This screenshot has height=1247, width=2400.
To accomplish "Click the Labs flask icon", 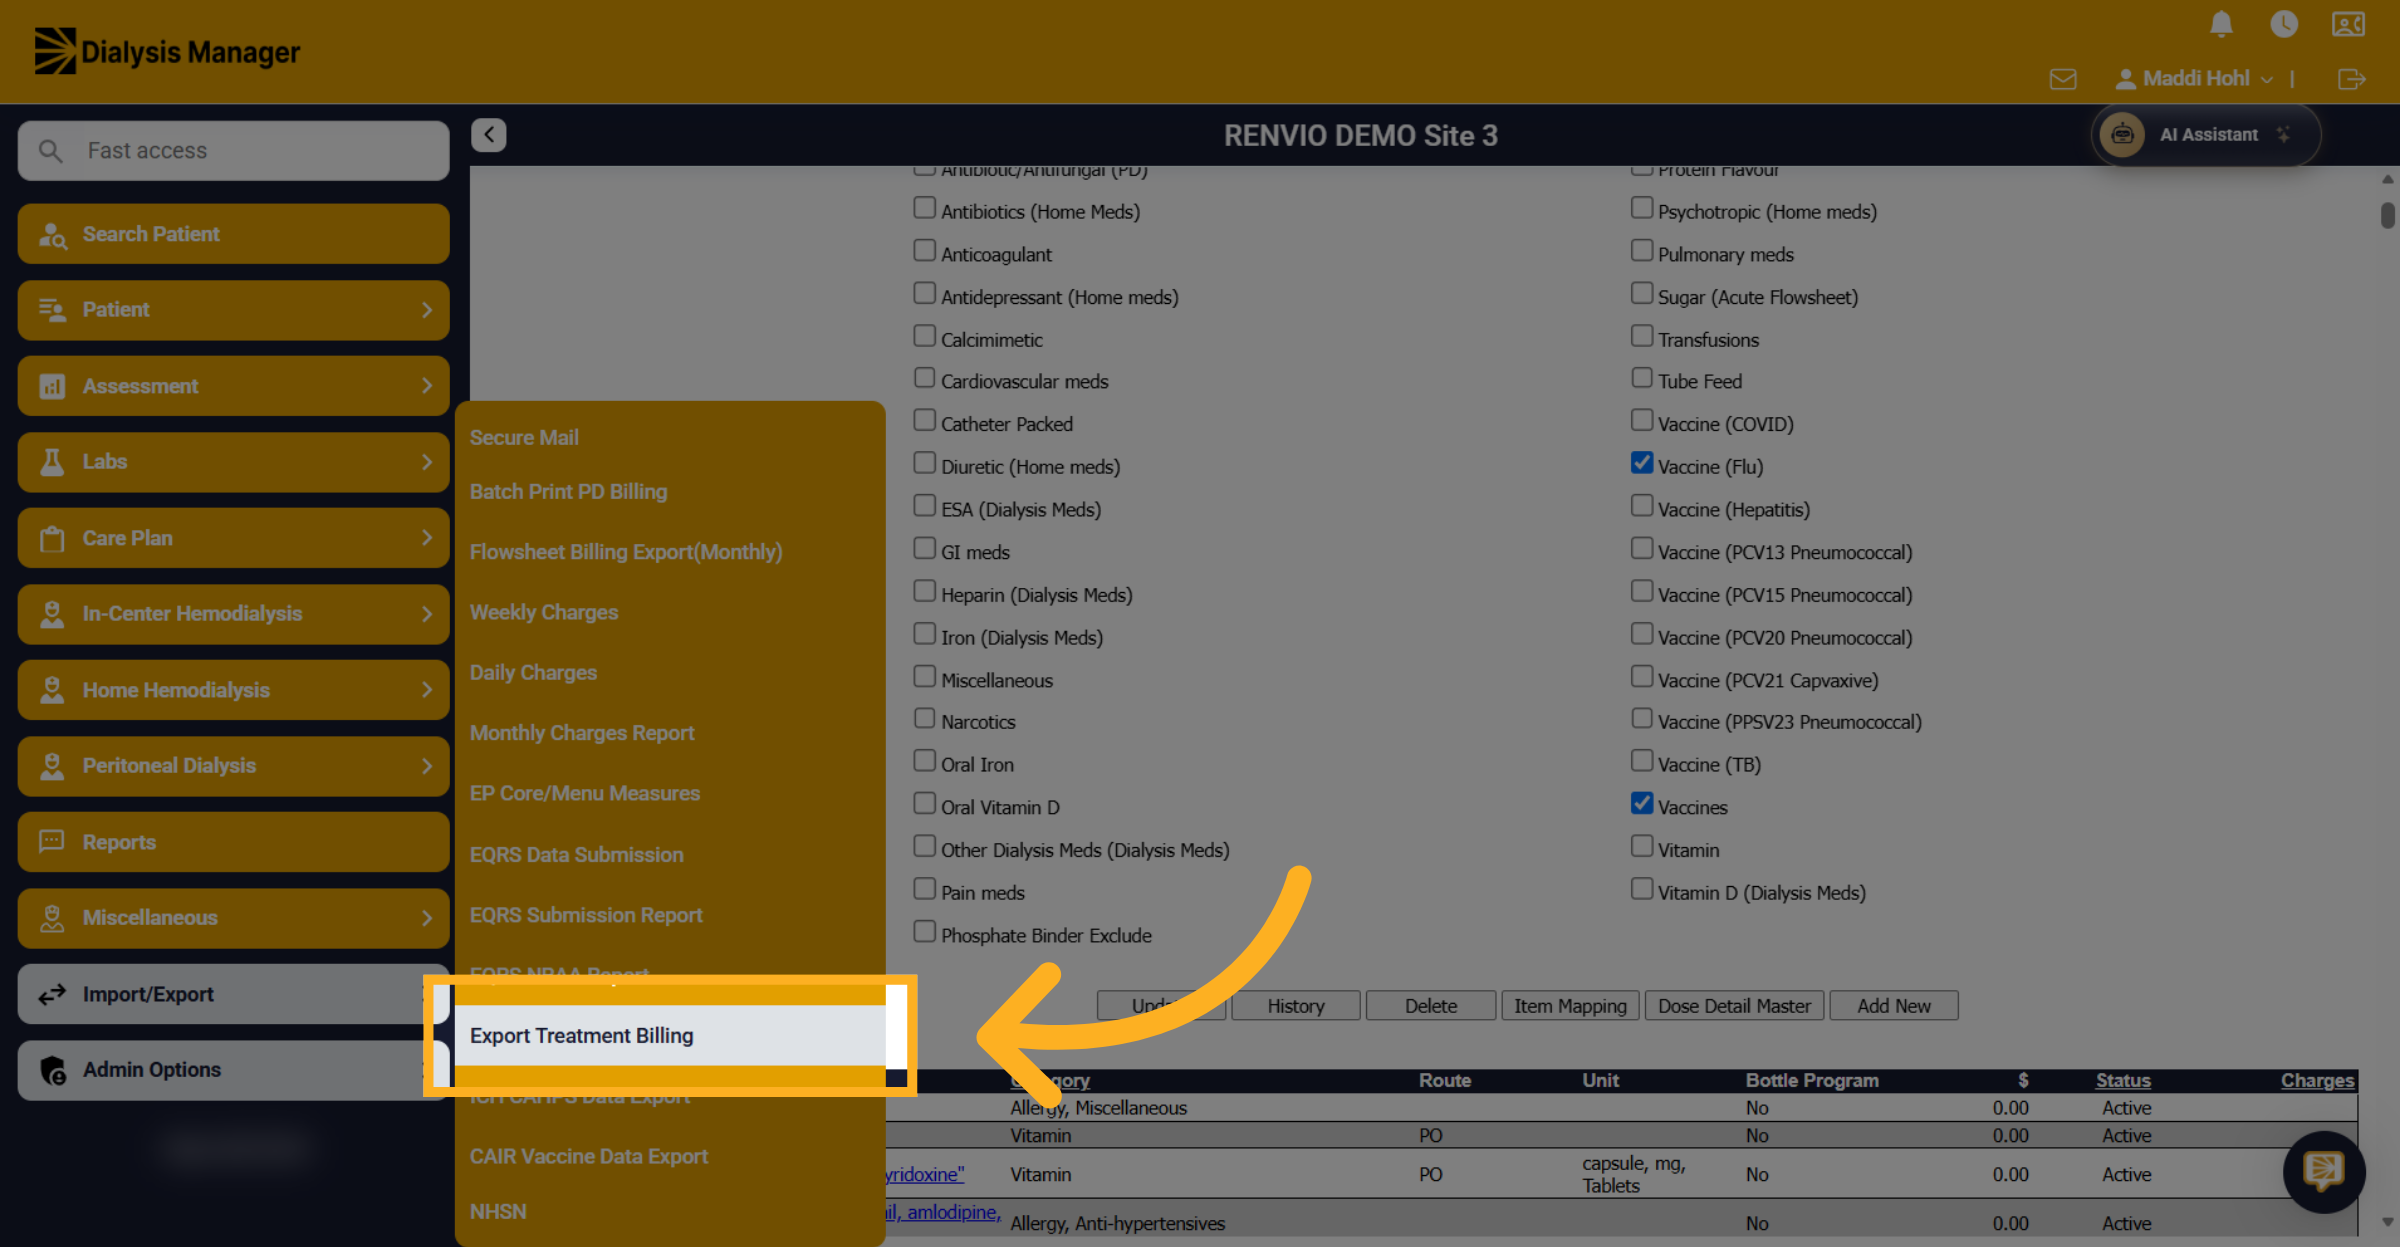I will [x=52, y=462].
